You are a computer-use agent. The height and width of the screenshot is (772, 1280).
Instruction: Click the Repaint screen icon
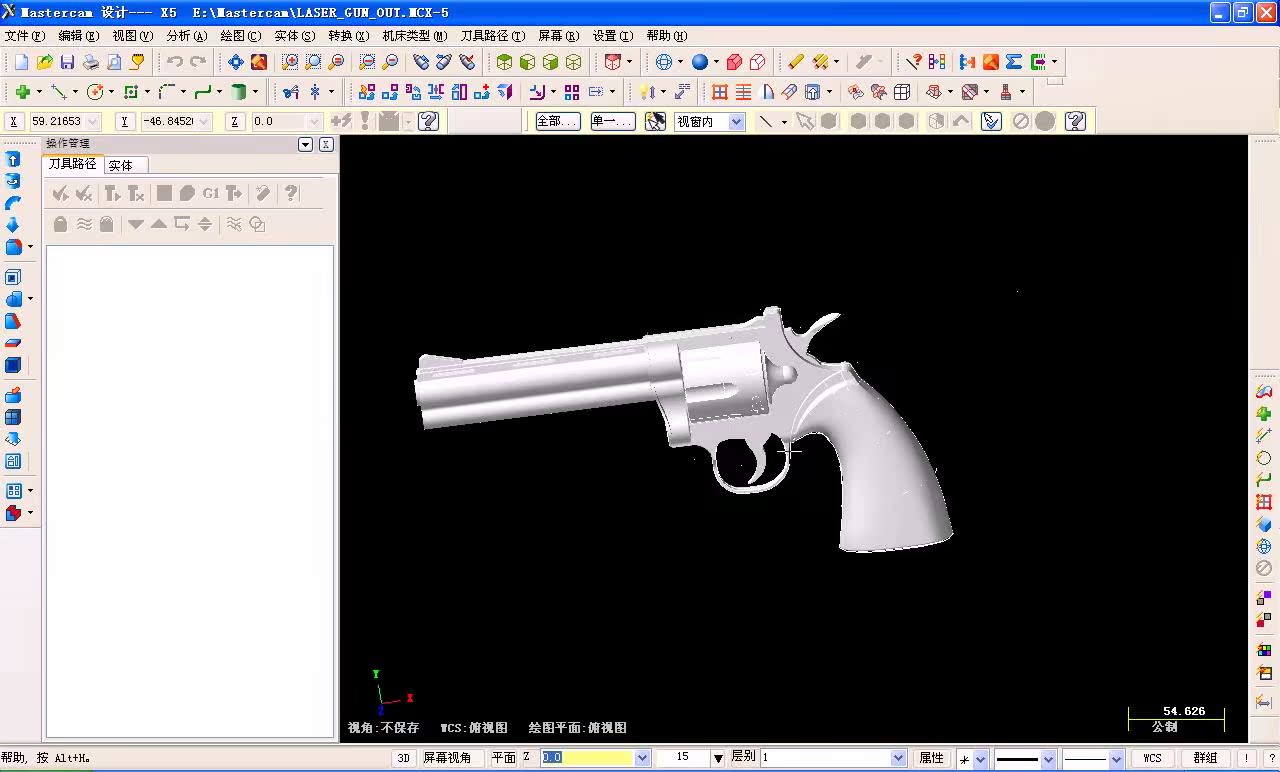coord(259,62)
